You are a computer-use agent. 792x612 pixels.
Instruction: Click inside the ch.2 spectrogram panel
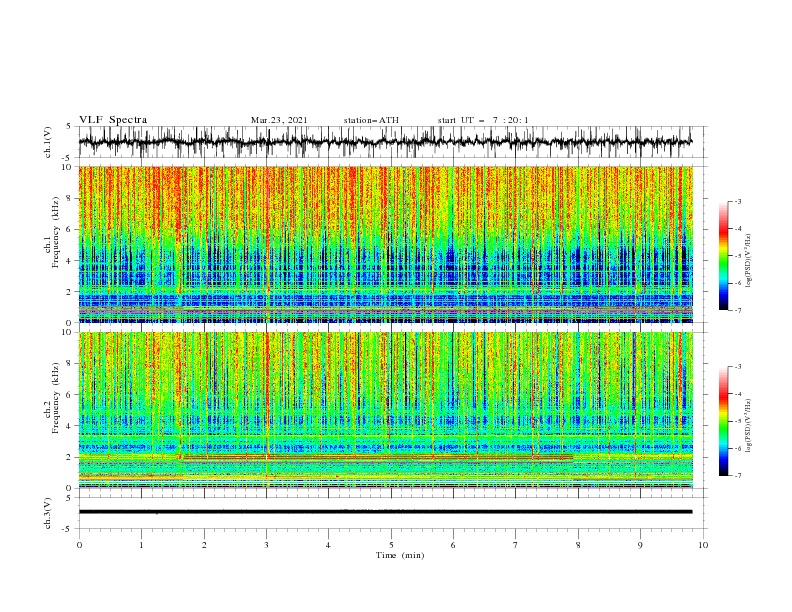point(385,410)
